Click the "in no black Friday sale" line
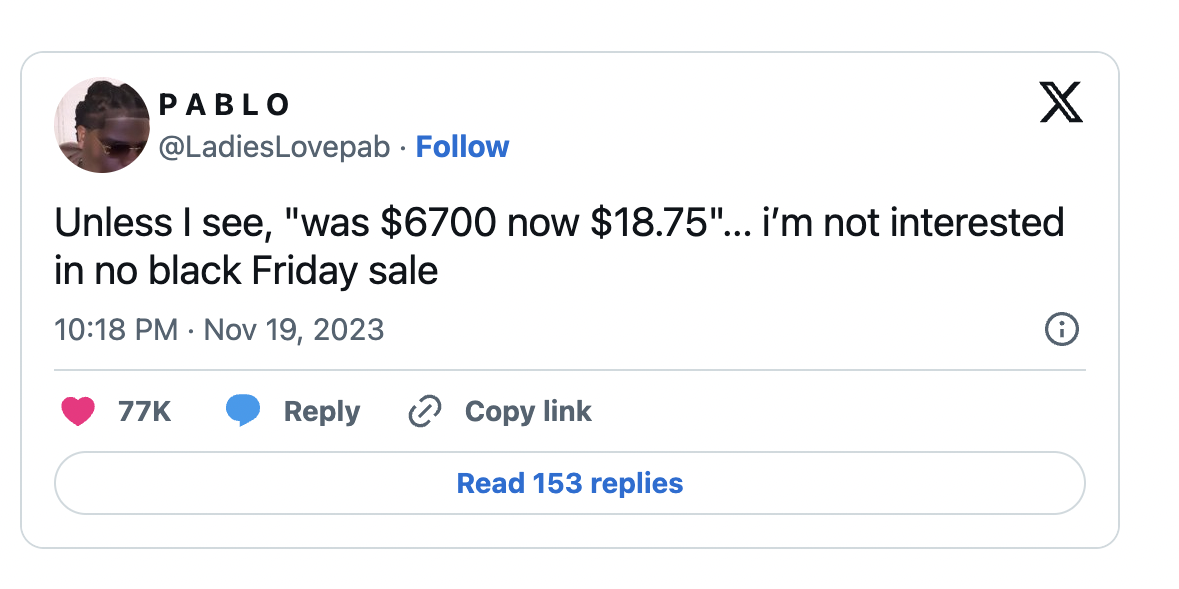Screen dimensions: 1179x589 click(246, 270)
